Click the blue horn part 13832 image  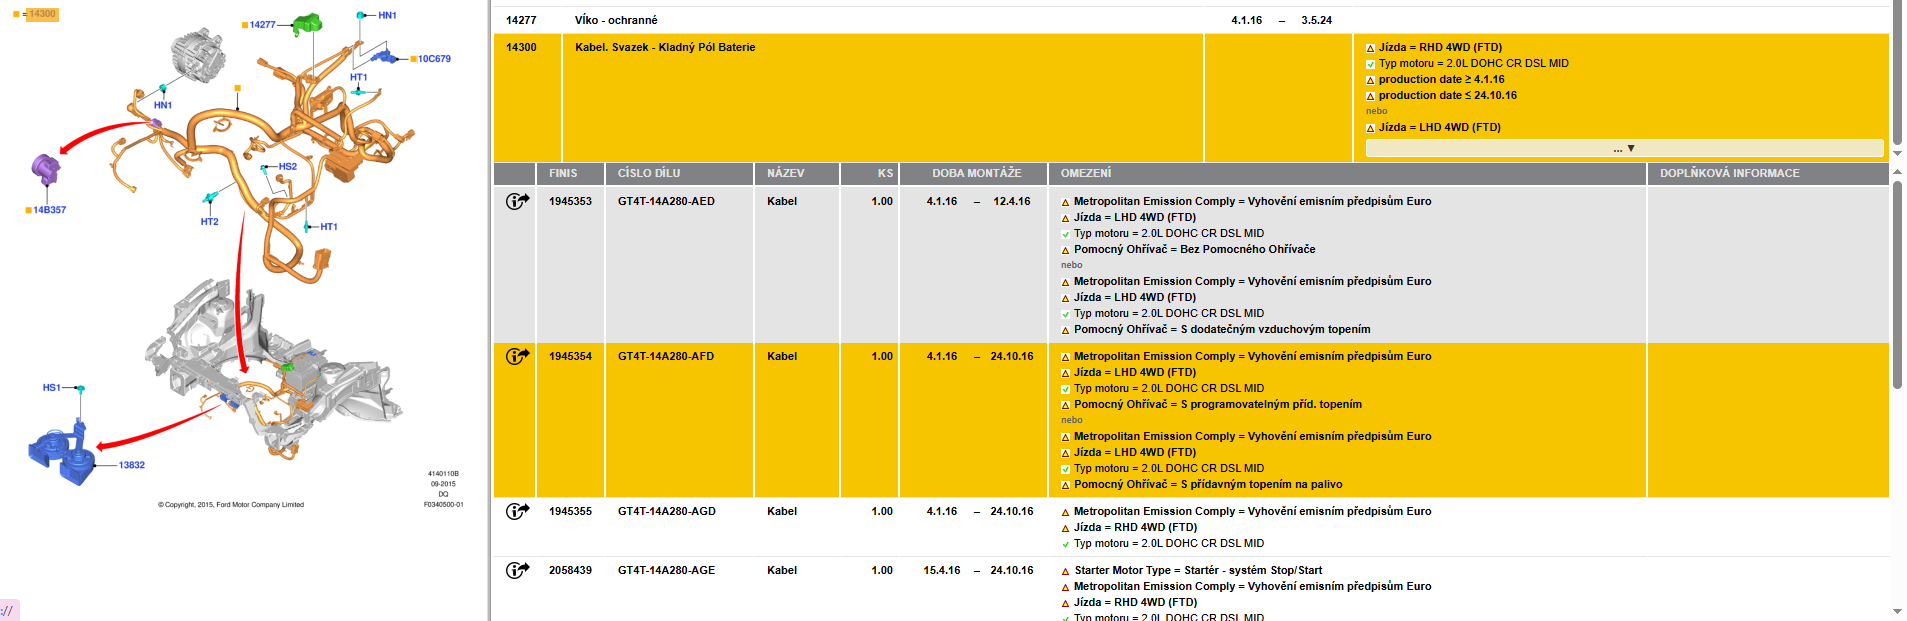(x=62, y=456)
